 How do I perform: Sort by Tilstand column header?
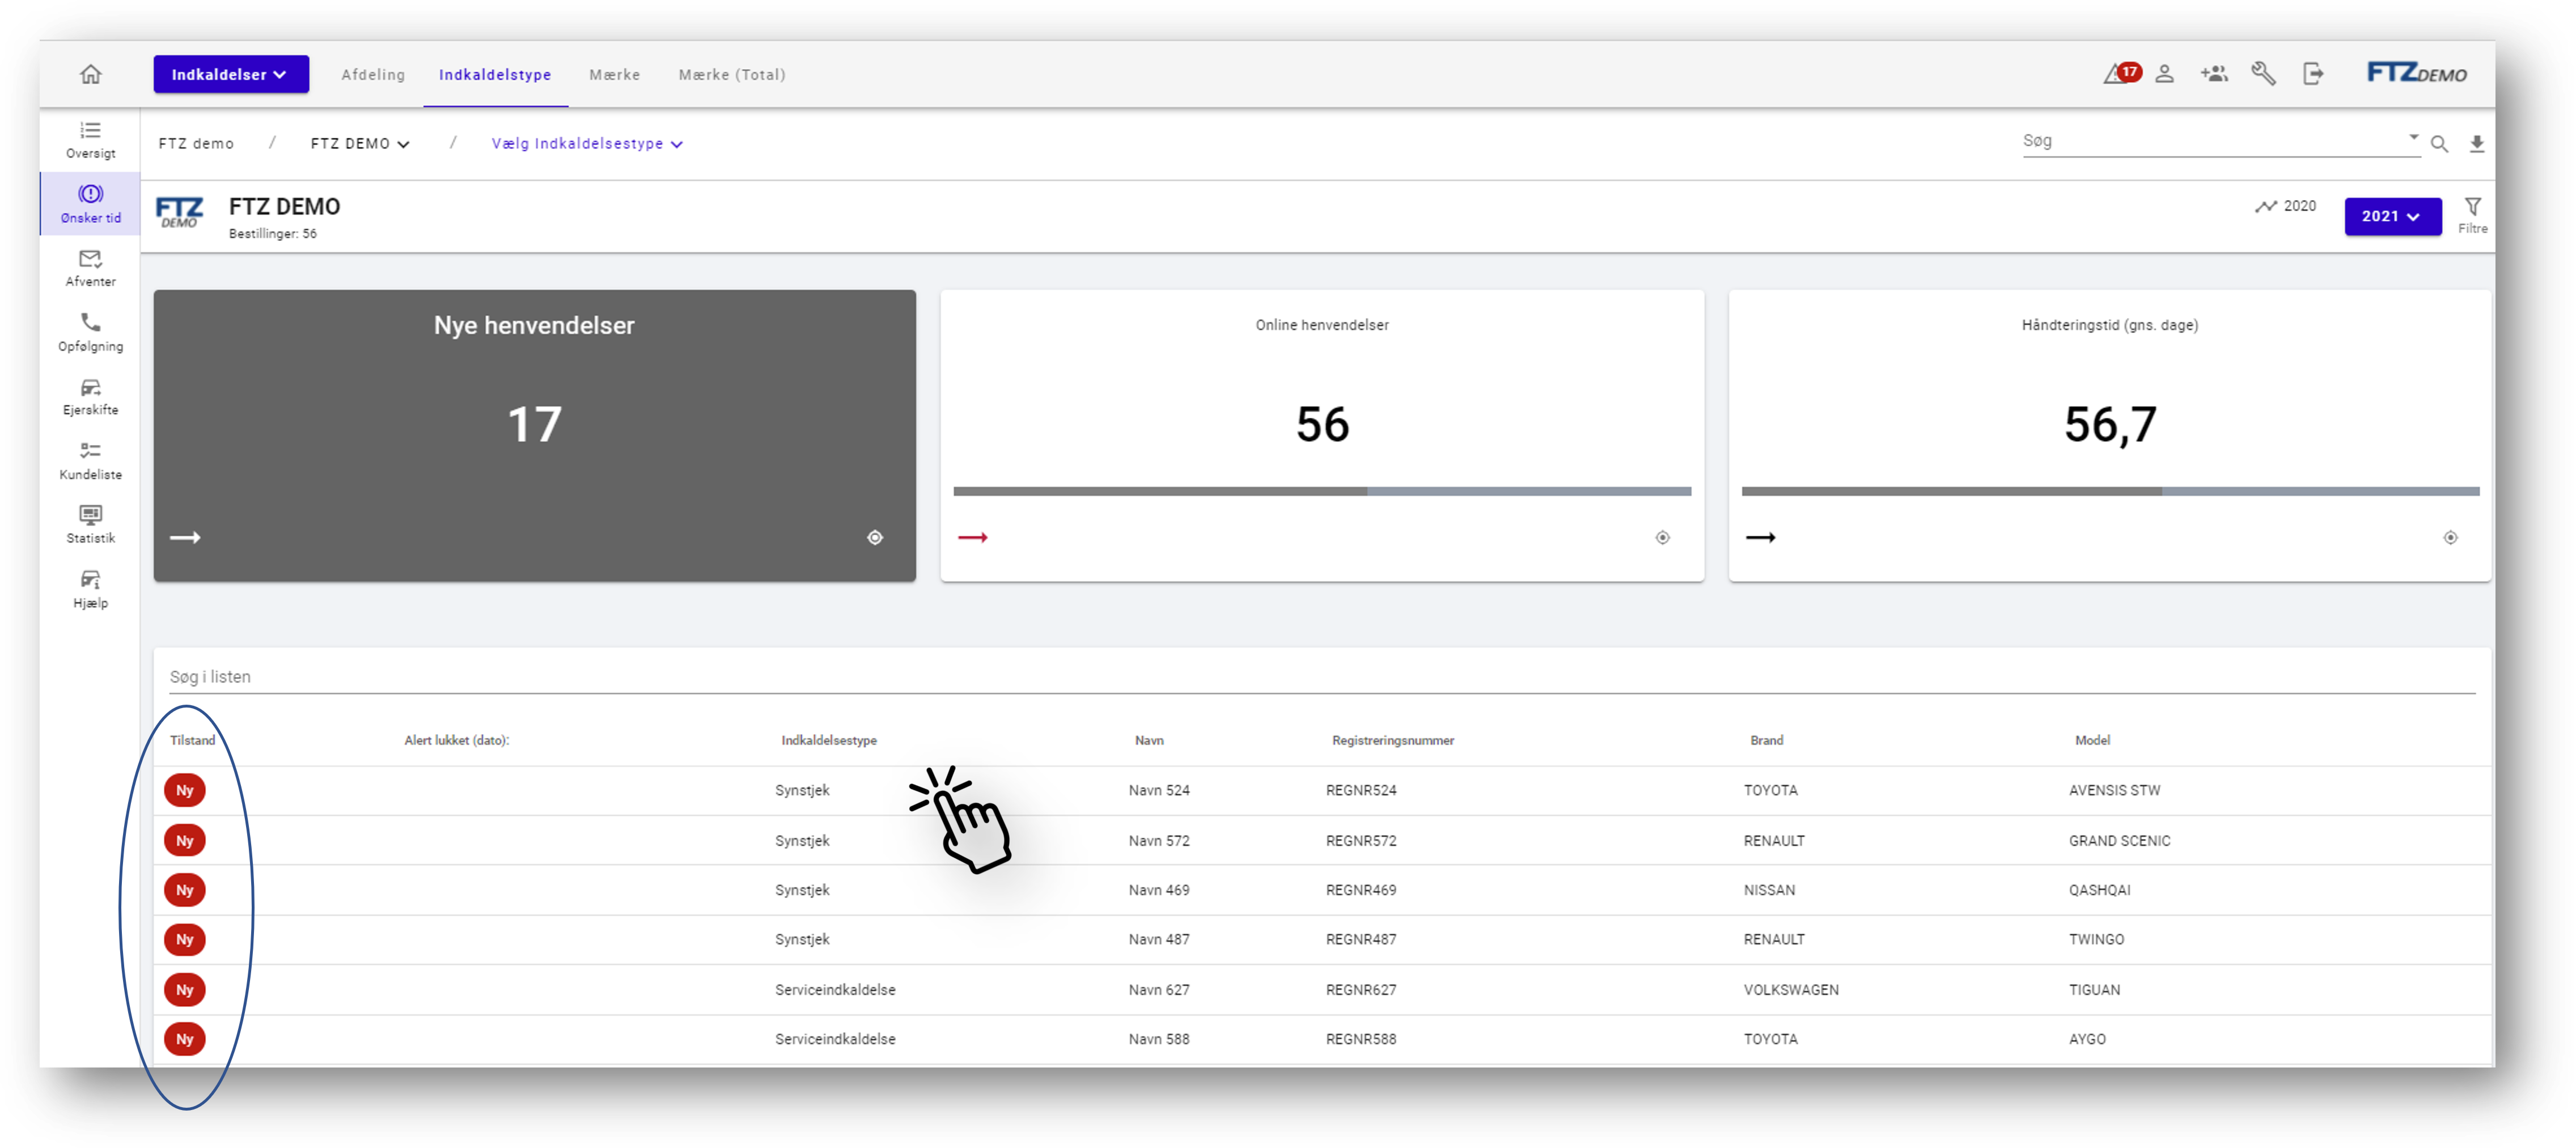tap(192, 740)
